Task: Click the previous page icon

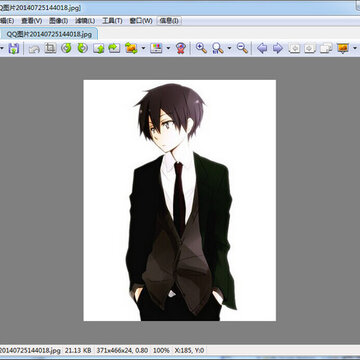Action: coord(294,49)
